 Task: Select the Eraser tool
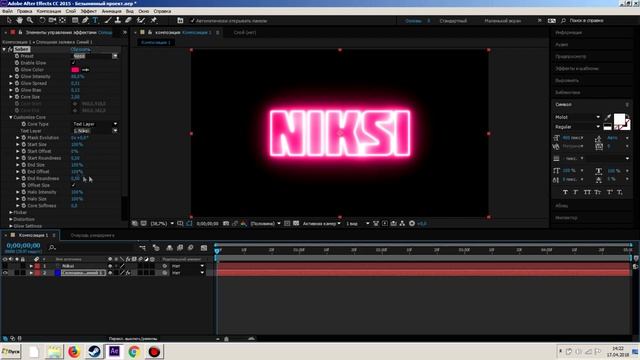tap(128, 20)
